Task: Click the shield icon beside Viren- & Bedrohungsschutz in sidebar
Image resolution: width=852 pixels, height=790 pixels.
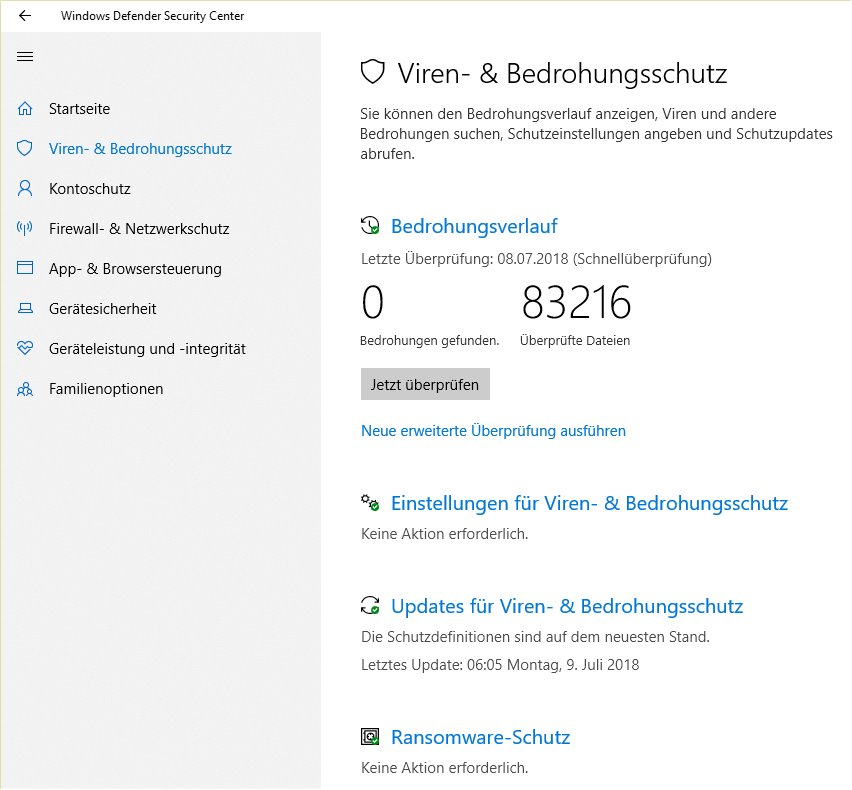Action: pyautogui.click(x=25, y=148)
